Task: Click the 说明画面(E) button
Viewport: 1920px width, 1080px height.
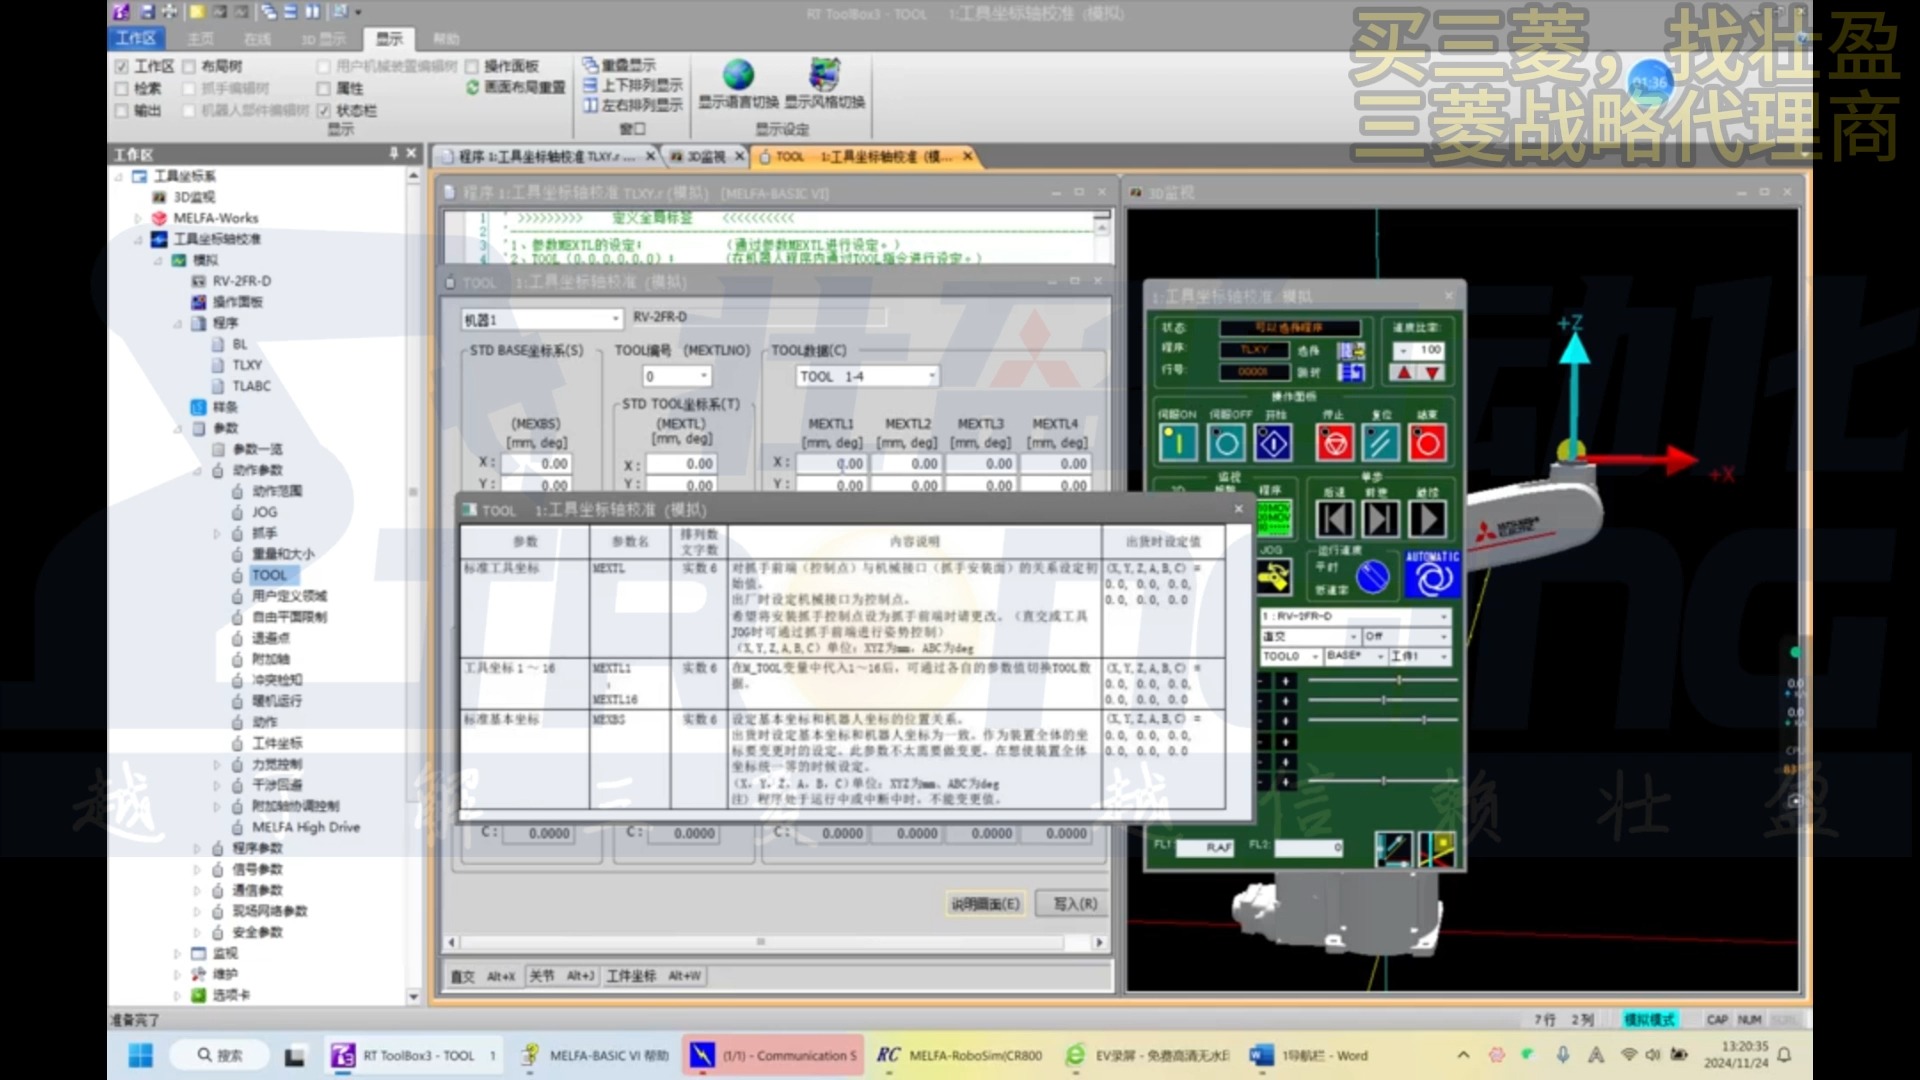Action: [984, 903]
